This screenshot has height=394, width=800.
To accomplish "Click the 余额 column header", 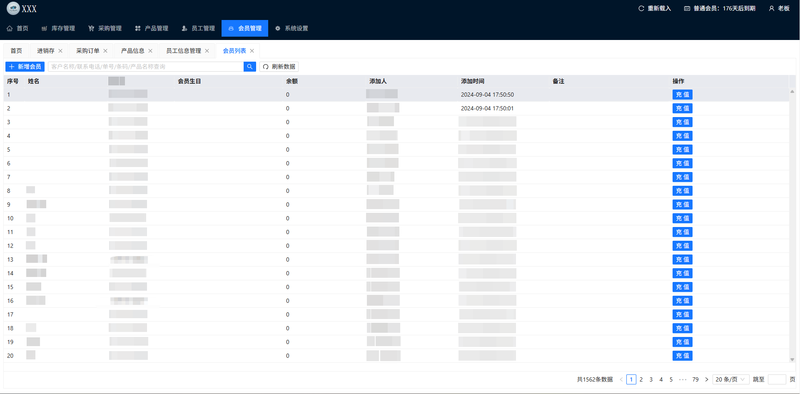I will point(292,81).
